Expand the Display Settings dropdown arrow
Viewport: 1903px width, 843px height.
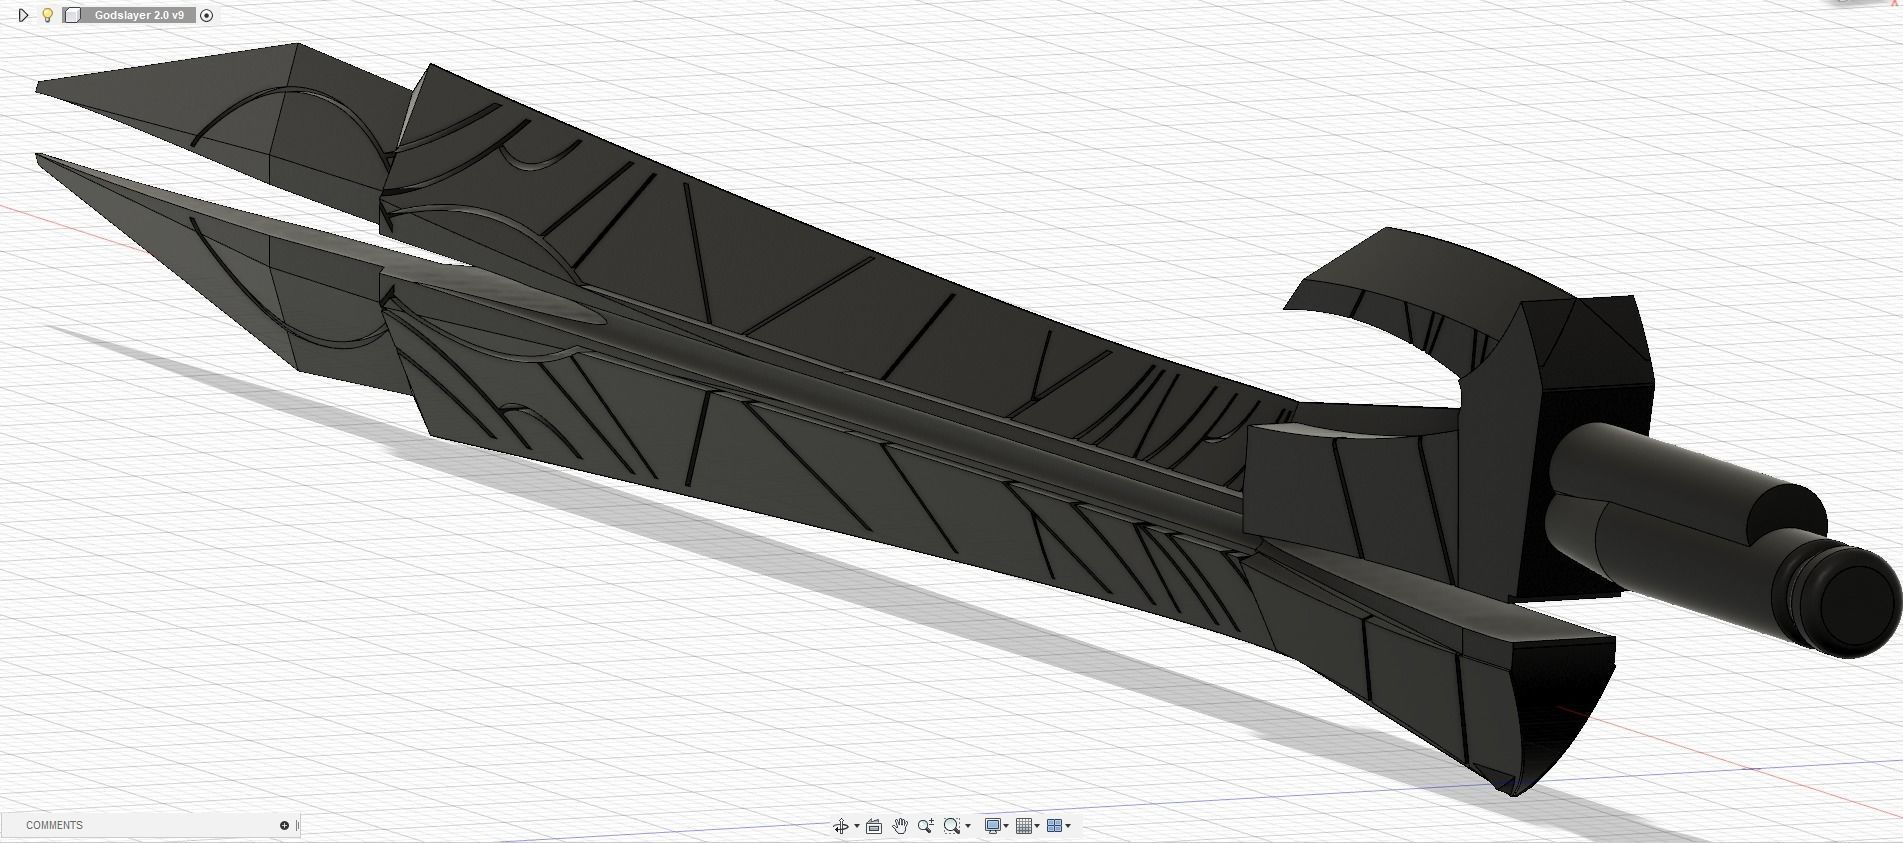1006,826
